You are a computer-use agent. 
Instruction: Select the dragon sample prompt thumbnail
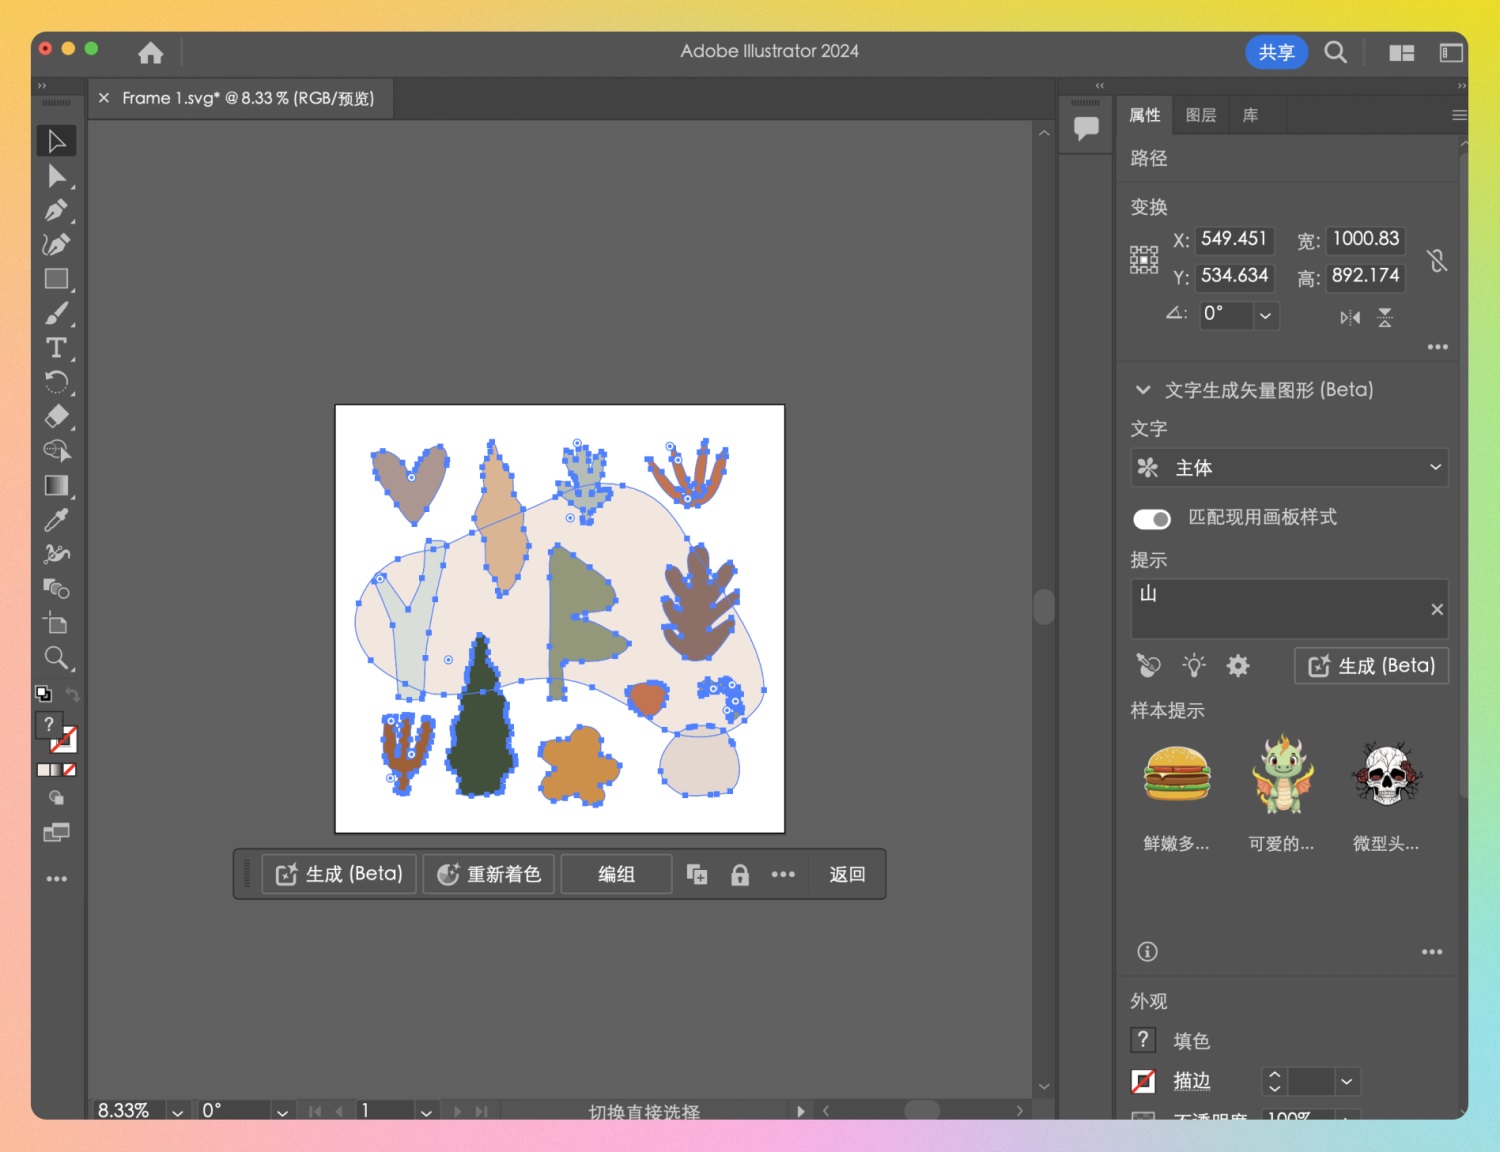tap(1282, 775)
